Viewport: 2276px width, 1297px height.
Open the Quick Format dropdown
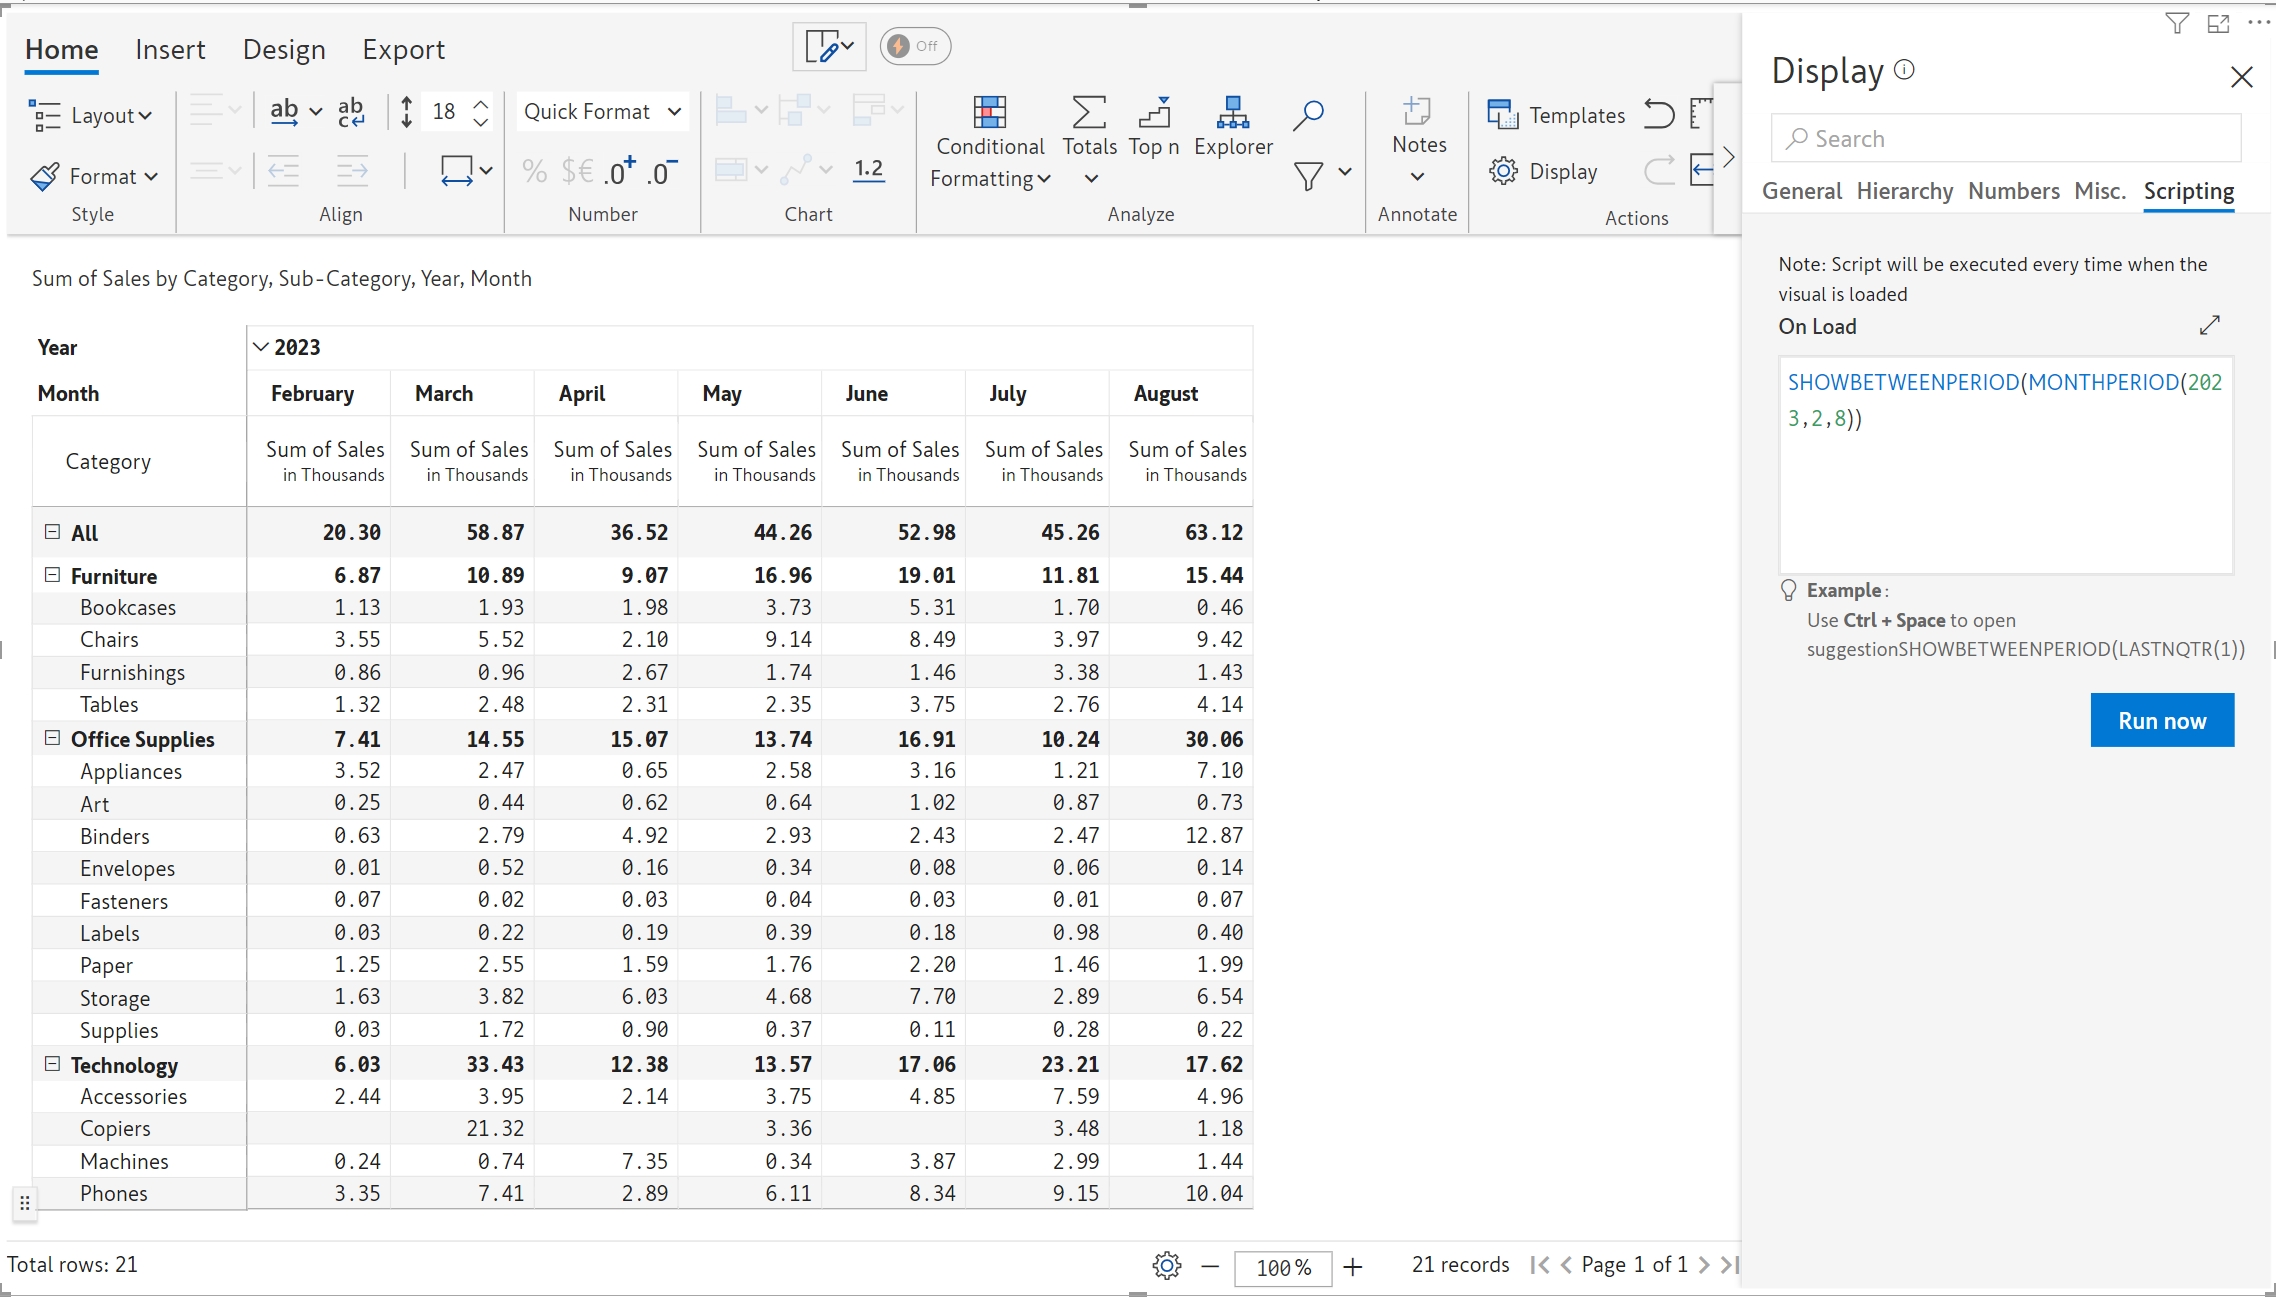click(602, 112)
